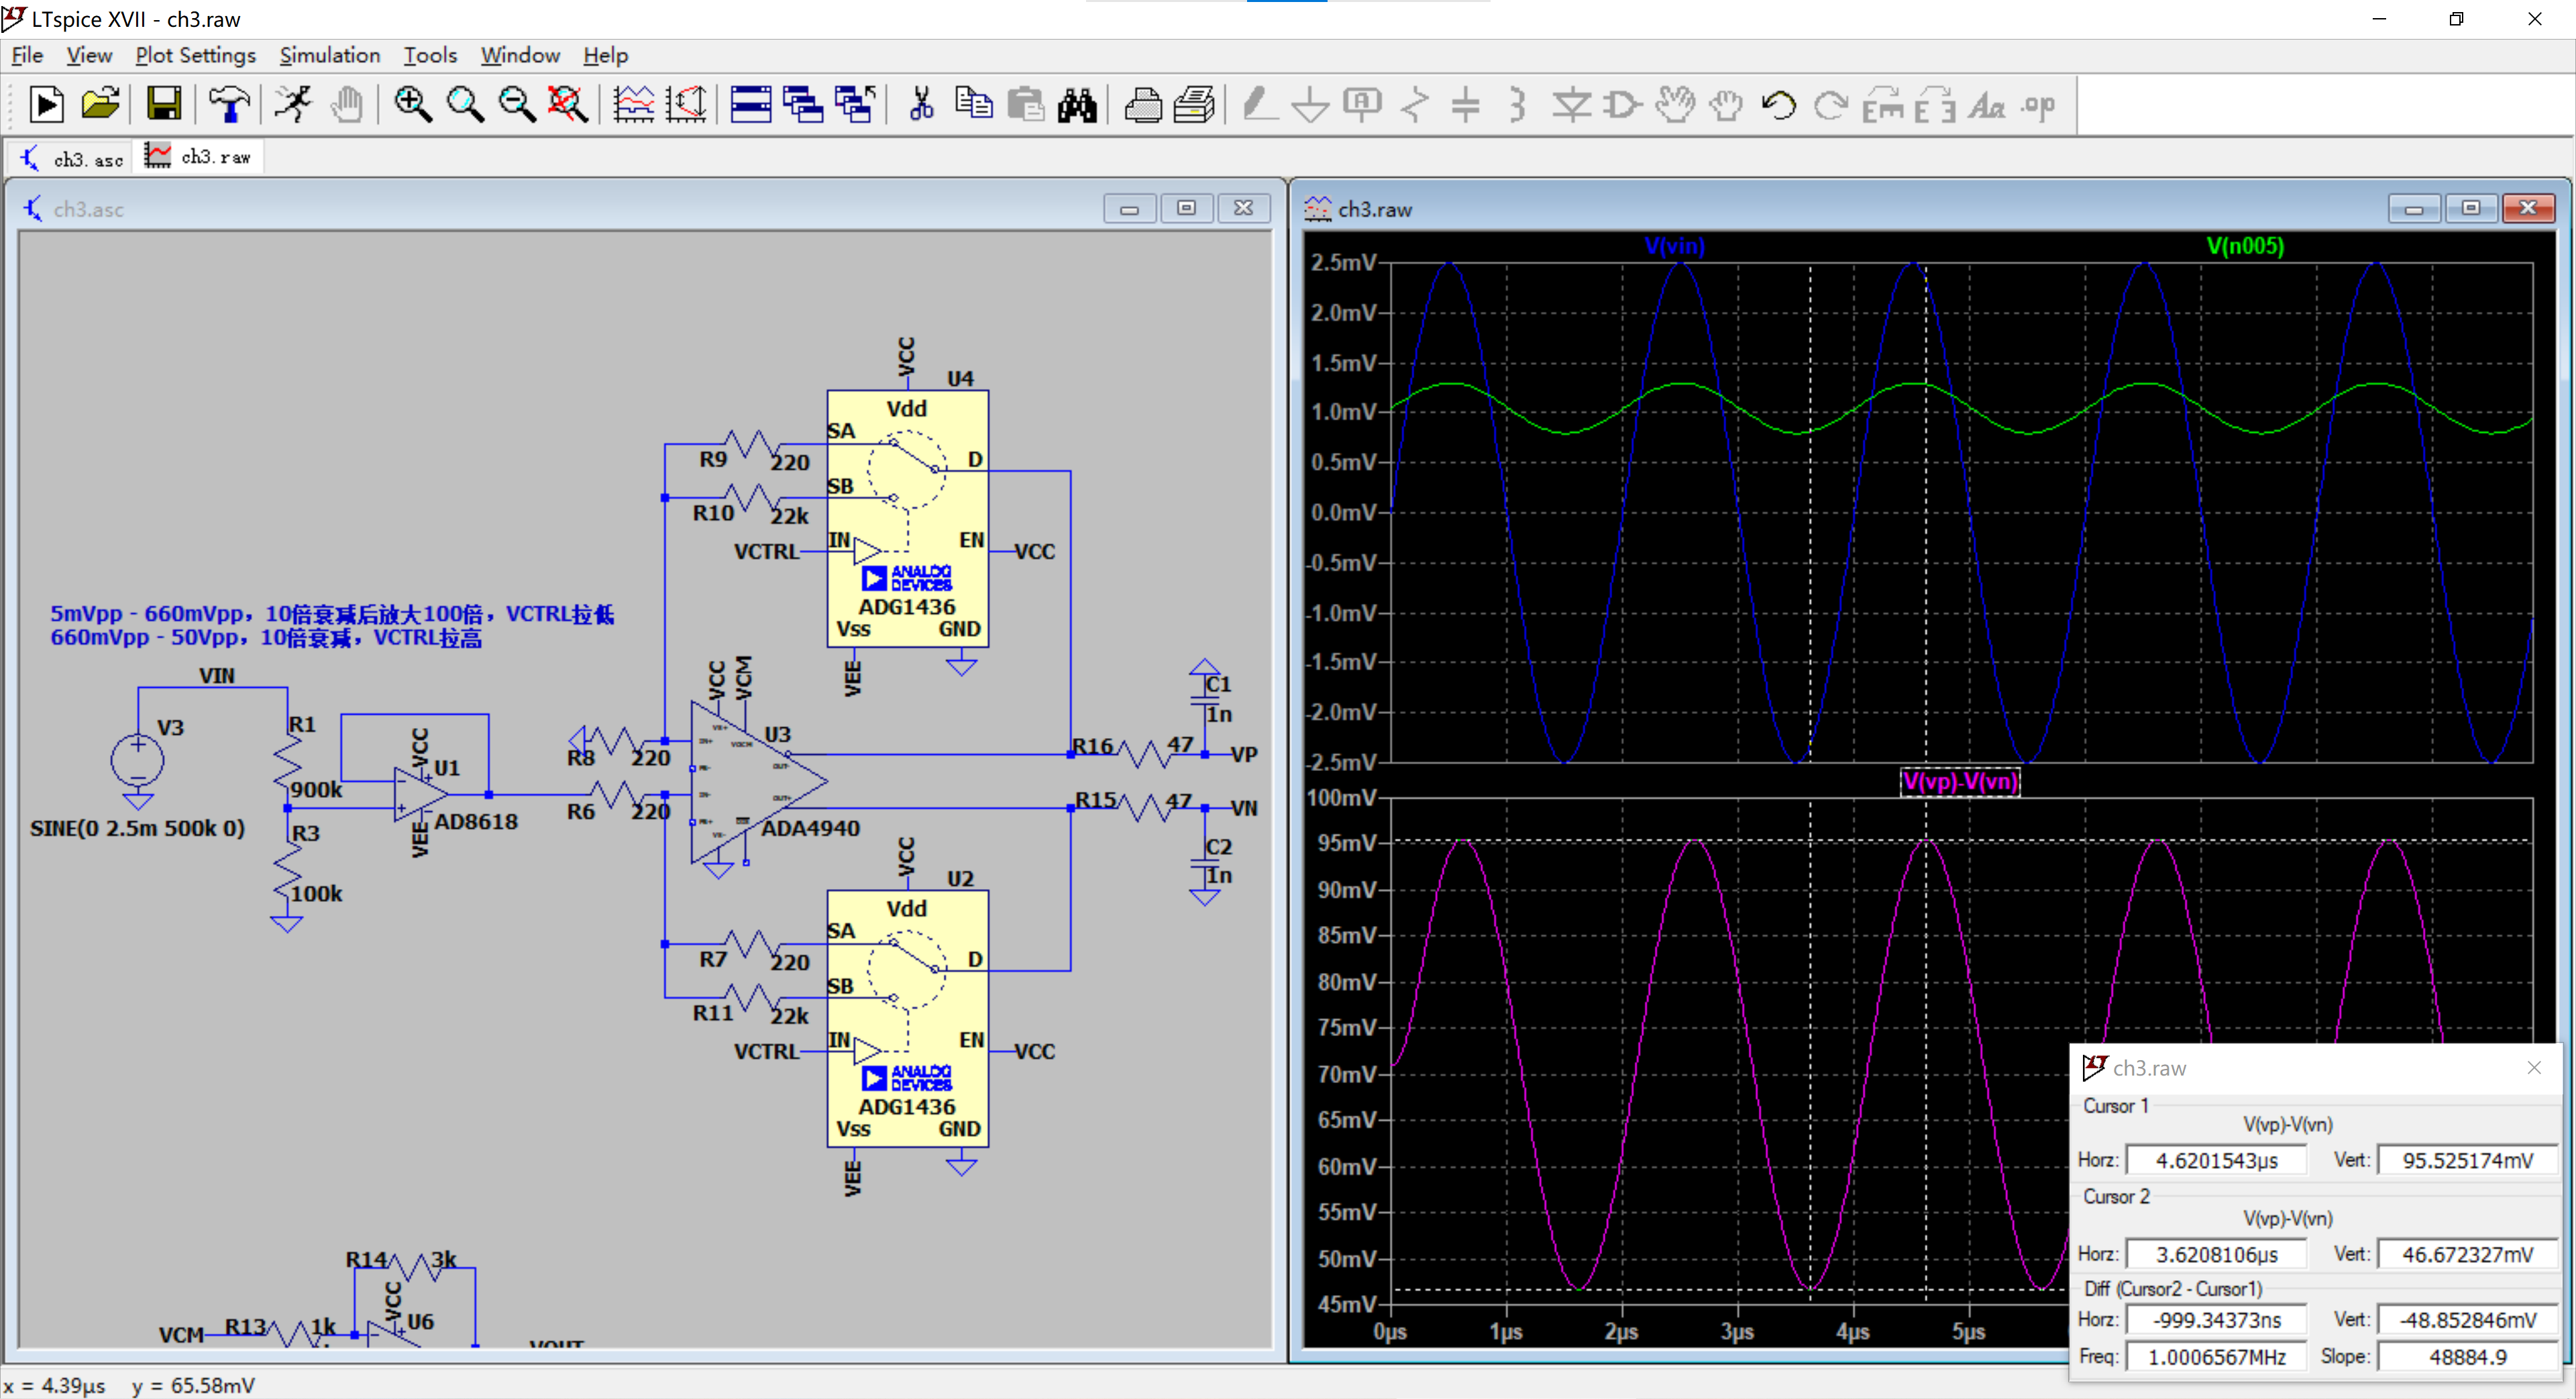This screenshot has width=2576, height=1399.
Task: Open the Window menu
Action: click(520, 55)
